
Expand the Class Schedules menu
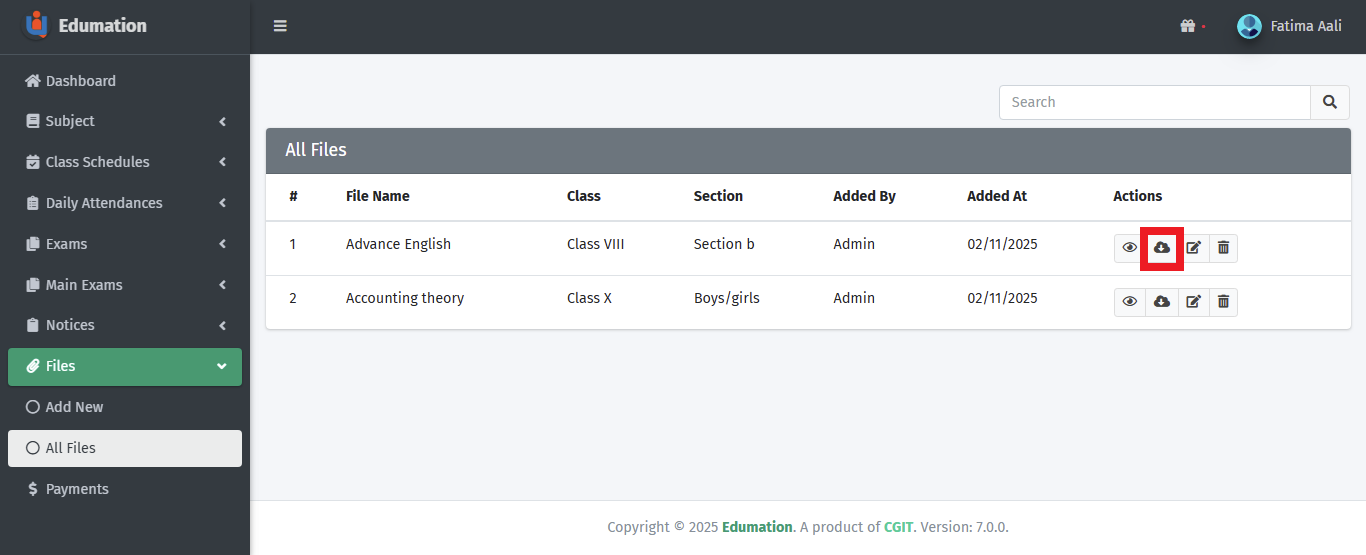click(124, 162)
